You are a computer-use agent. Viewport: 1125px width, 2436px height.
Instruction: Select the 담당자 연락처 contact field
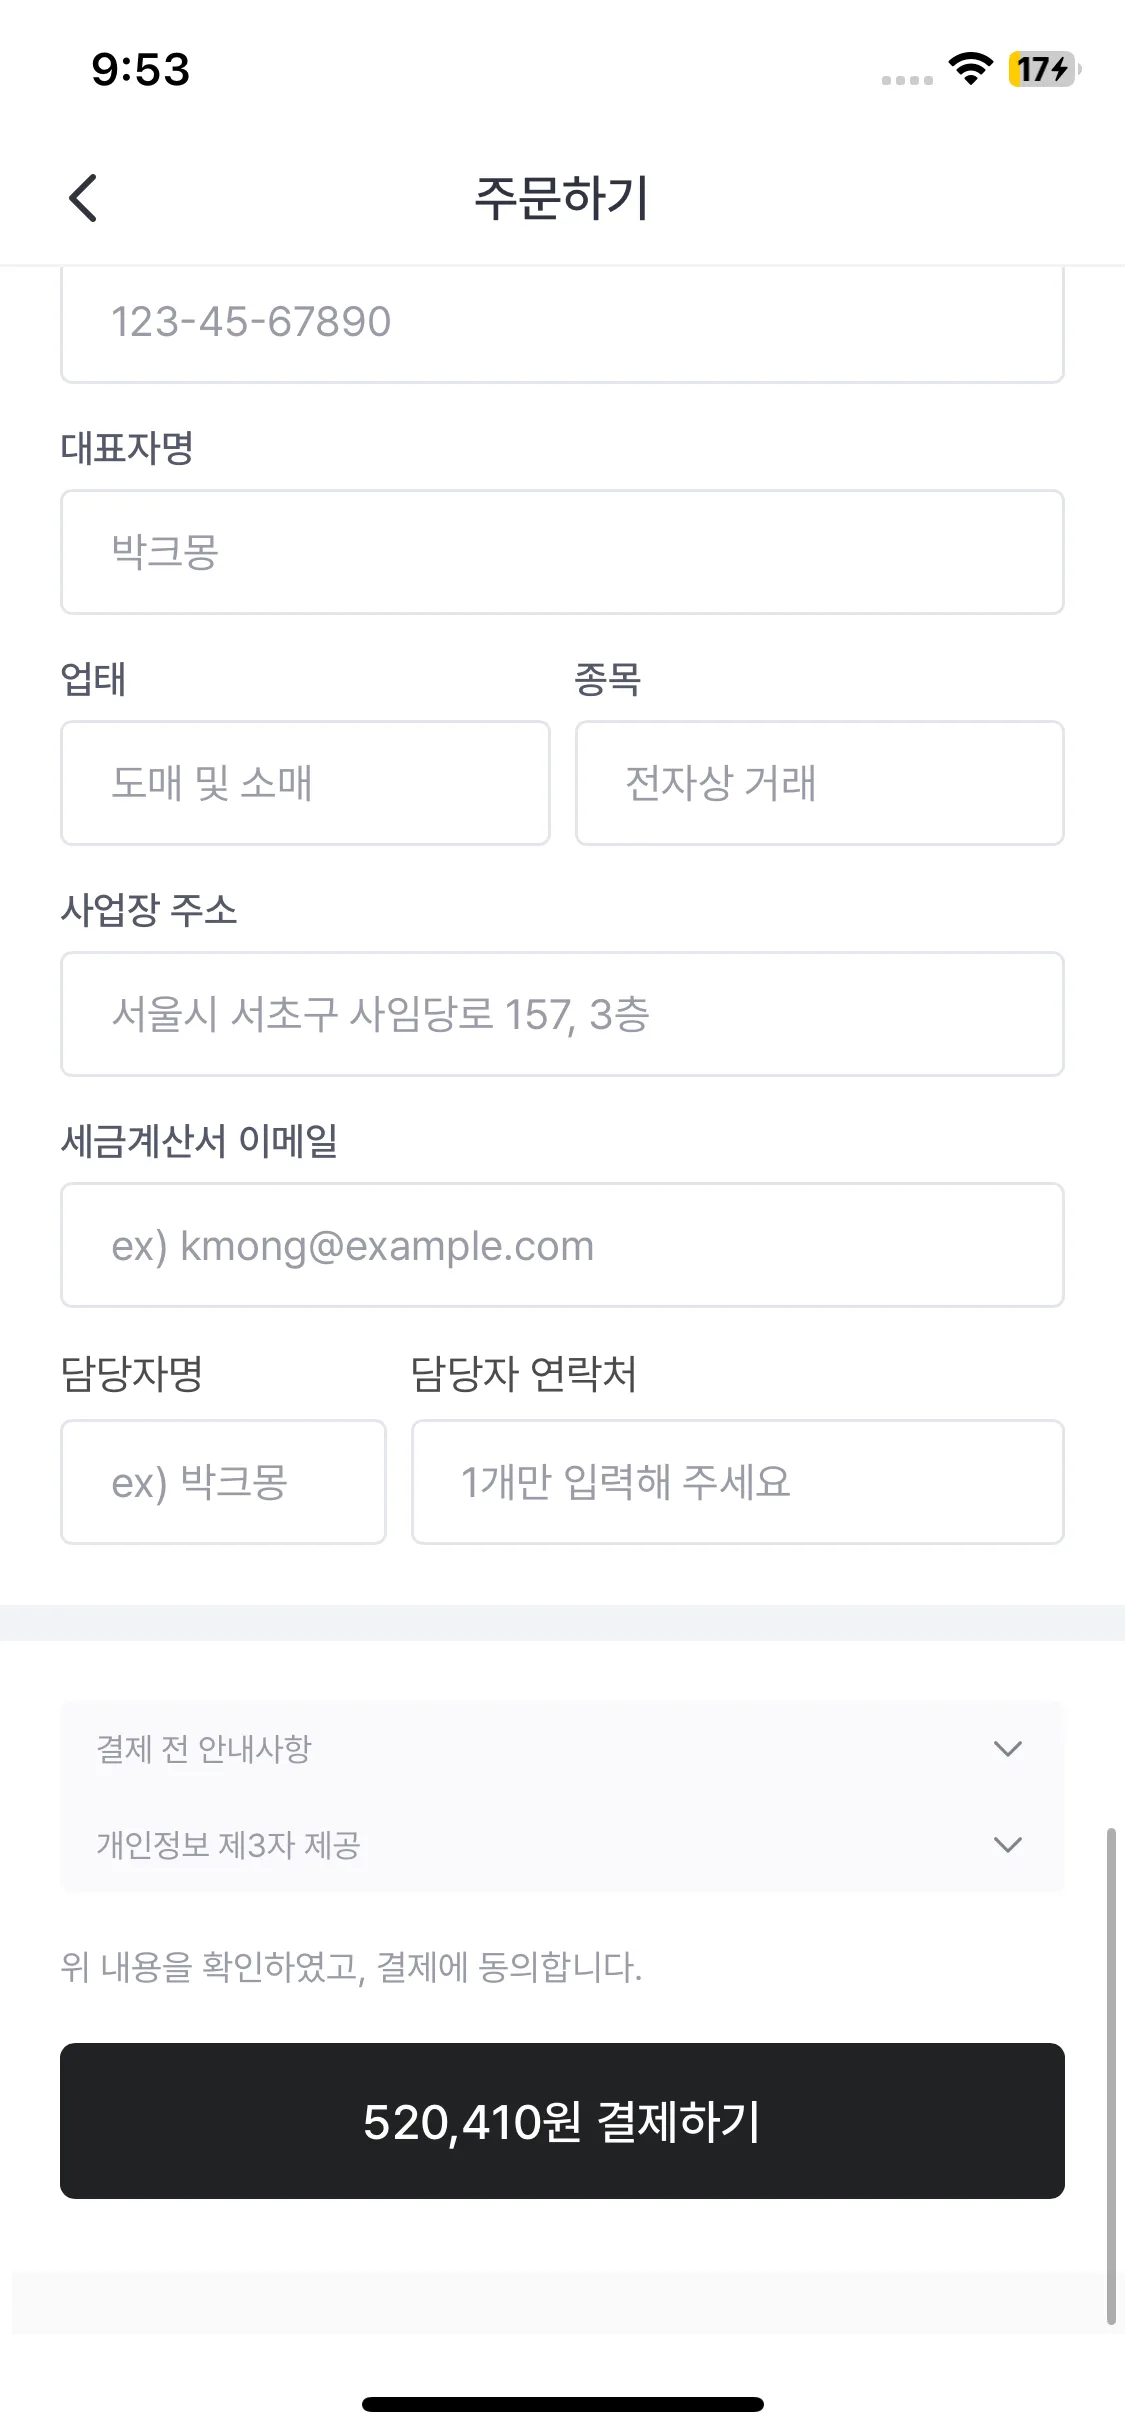(x=738, y=1482)
